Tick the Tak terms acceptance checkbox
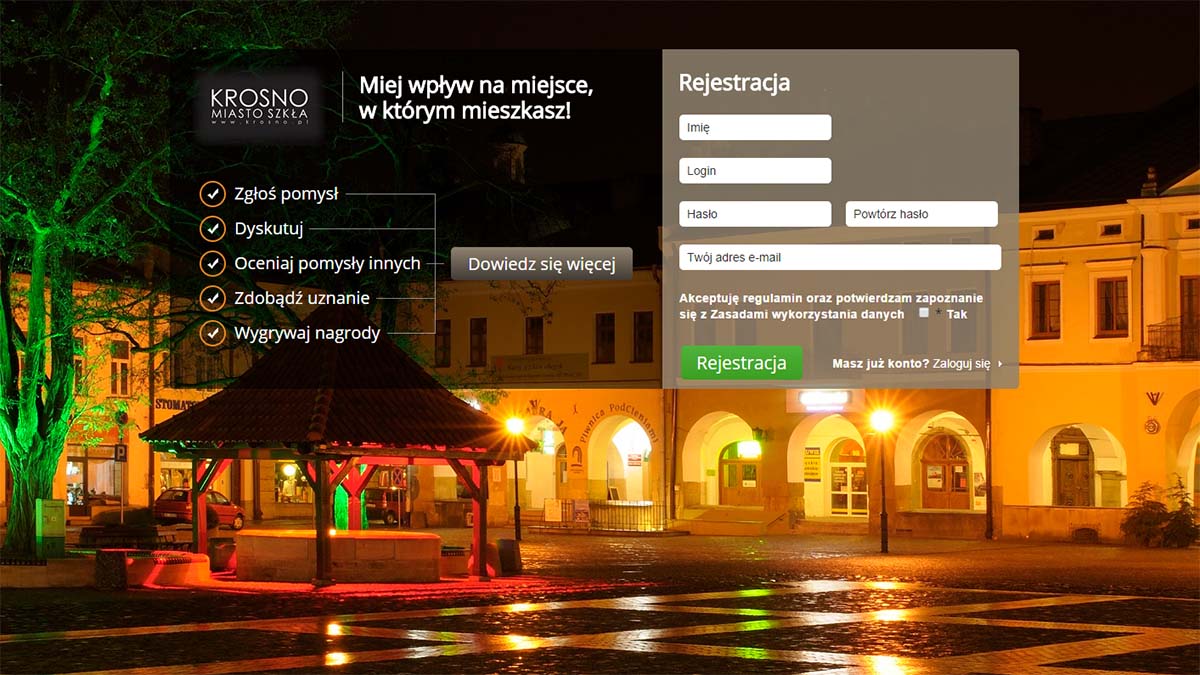The image size is (1200, 675). click(x=924, y=313)
